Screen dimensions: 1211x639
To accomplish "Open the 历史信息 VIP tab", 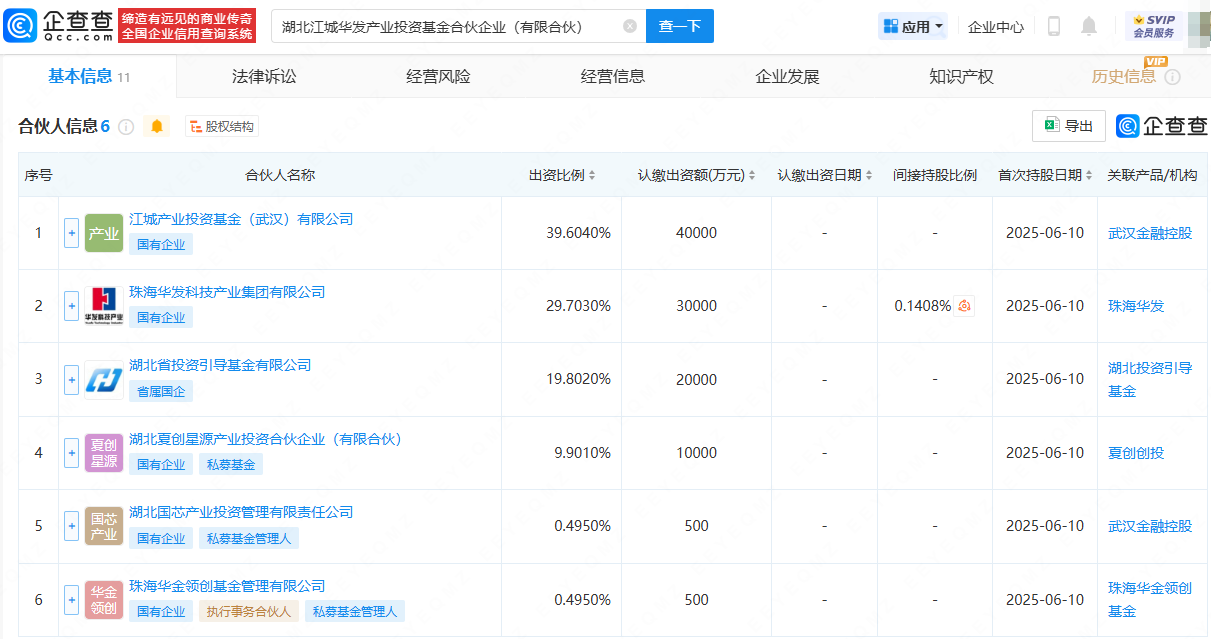I will coord(1124,77).
